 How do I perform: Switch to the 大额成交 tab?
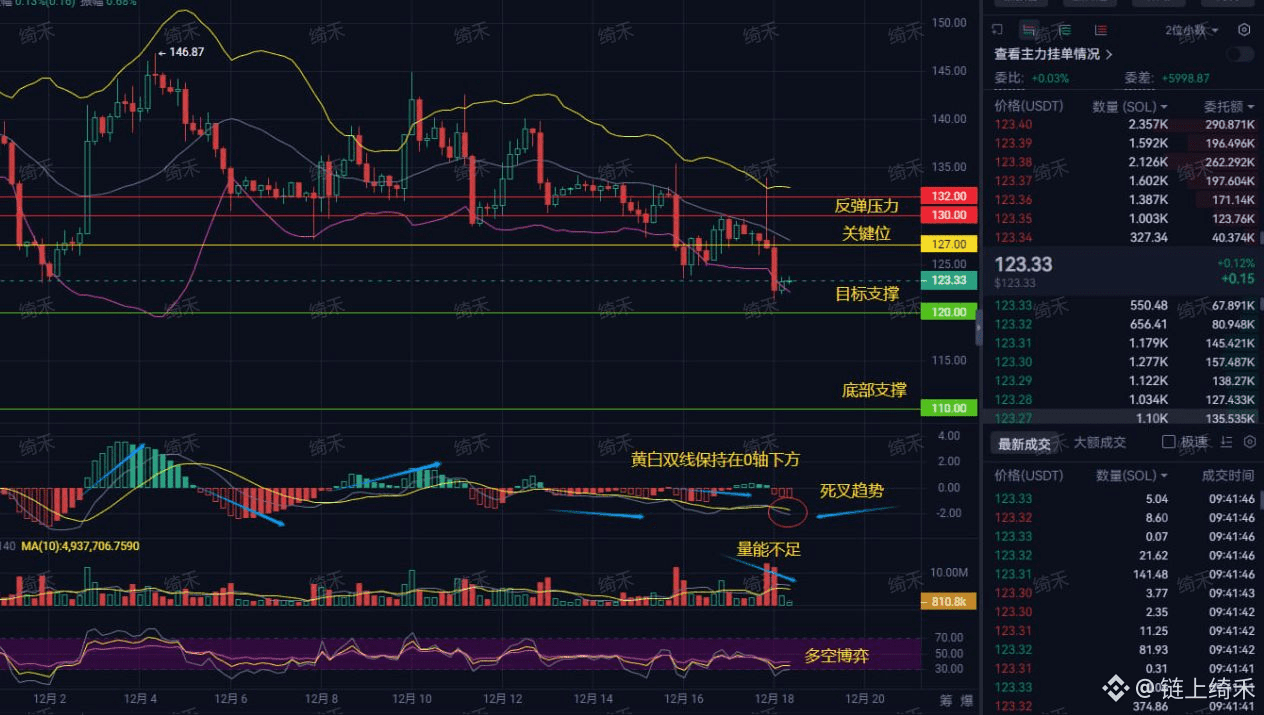coord(1100,442)
